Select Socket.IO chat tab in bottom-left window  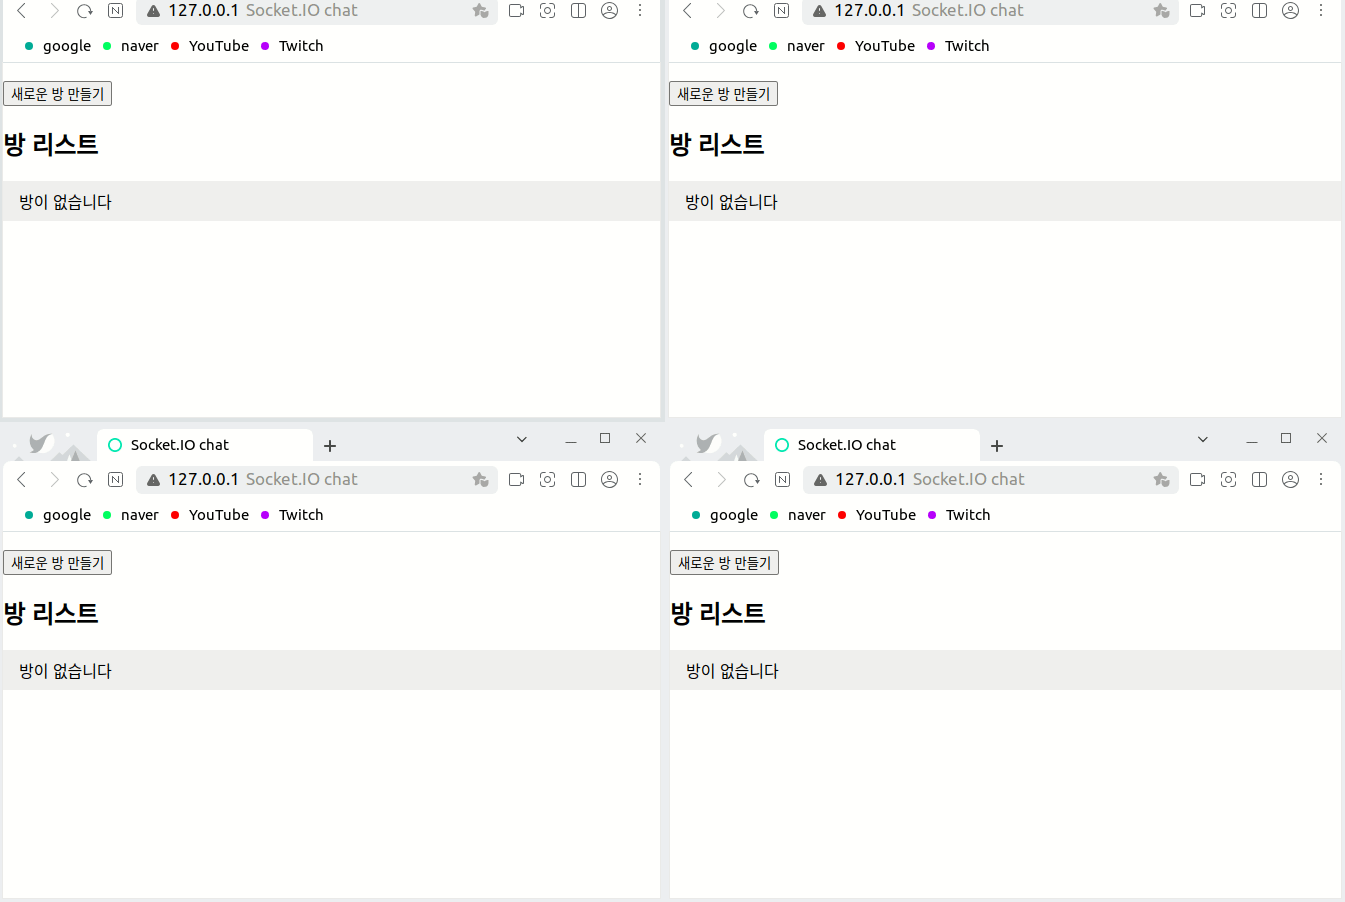point(205,445)
